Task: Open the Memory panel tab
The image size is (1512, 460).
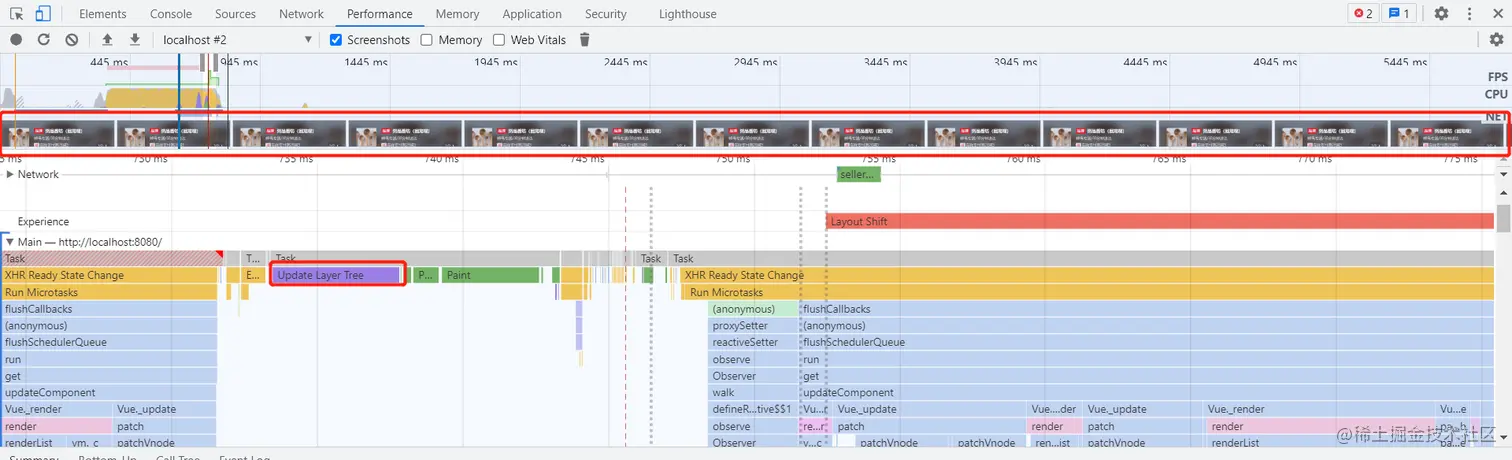Action: 457,14
